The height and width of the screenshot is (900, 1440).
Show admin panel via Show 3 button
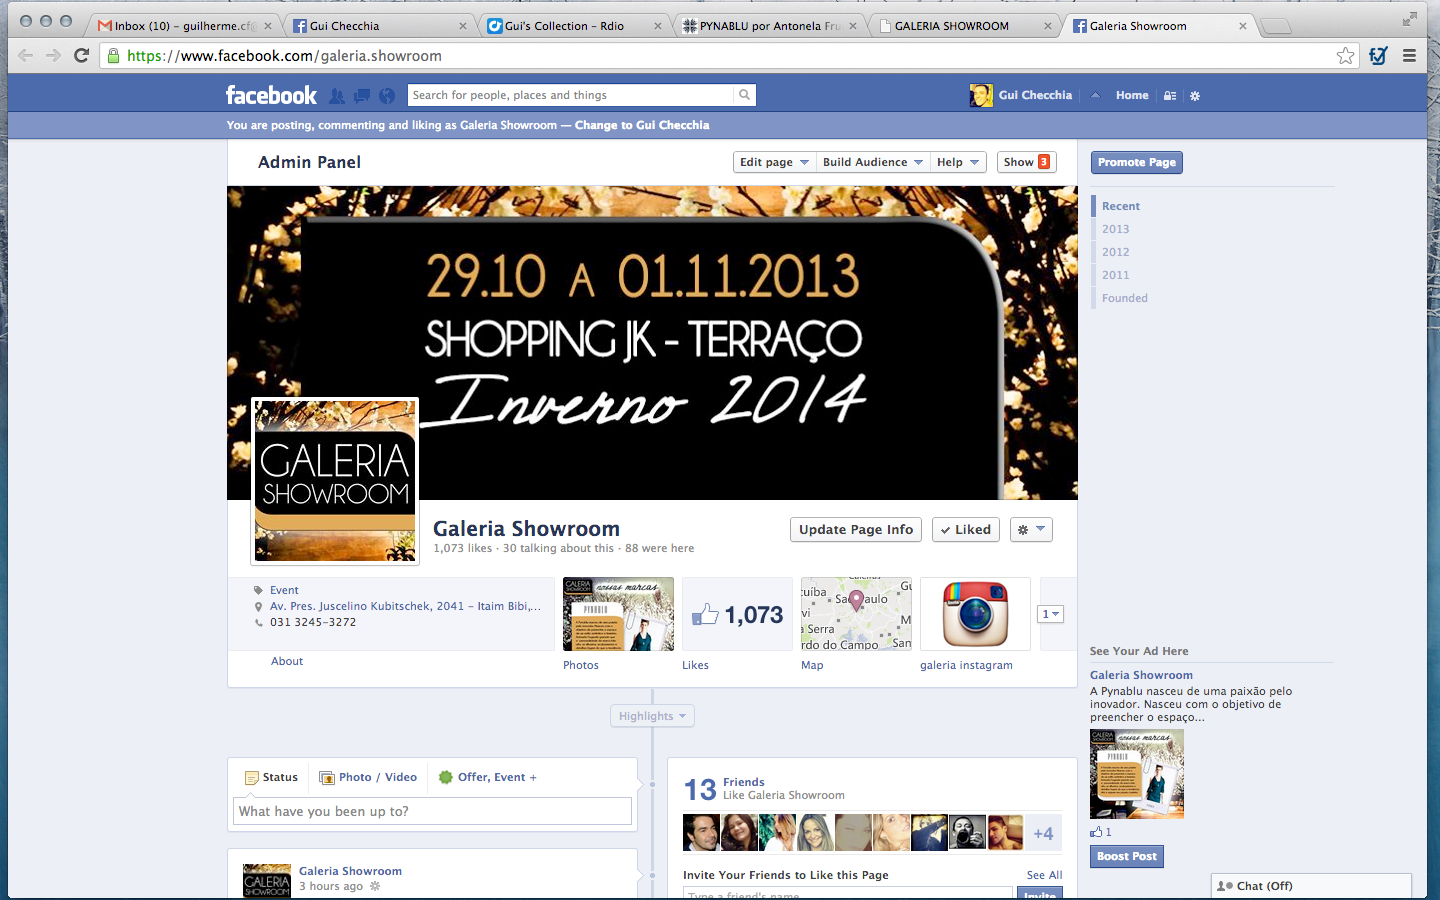(1027, 162)
